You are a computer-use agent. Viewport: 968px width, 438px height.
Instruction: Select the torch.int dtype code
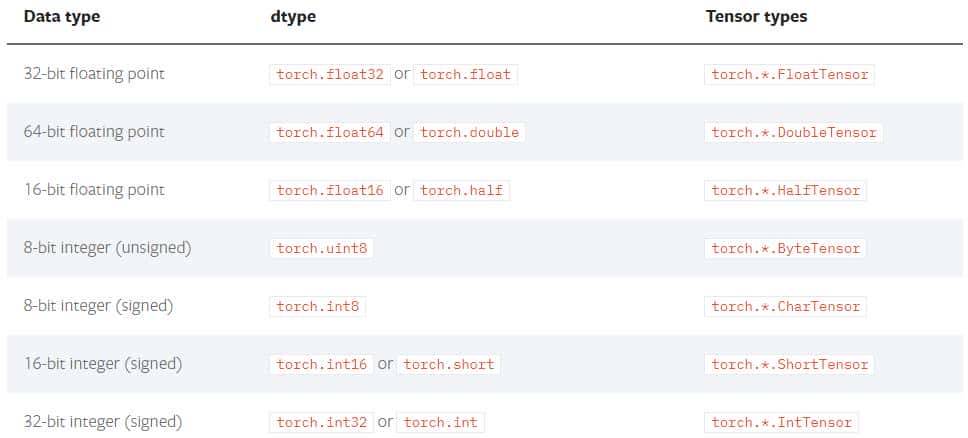pos(440,422)
